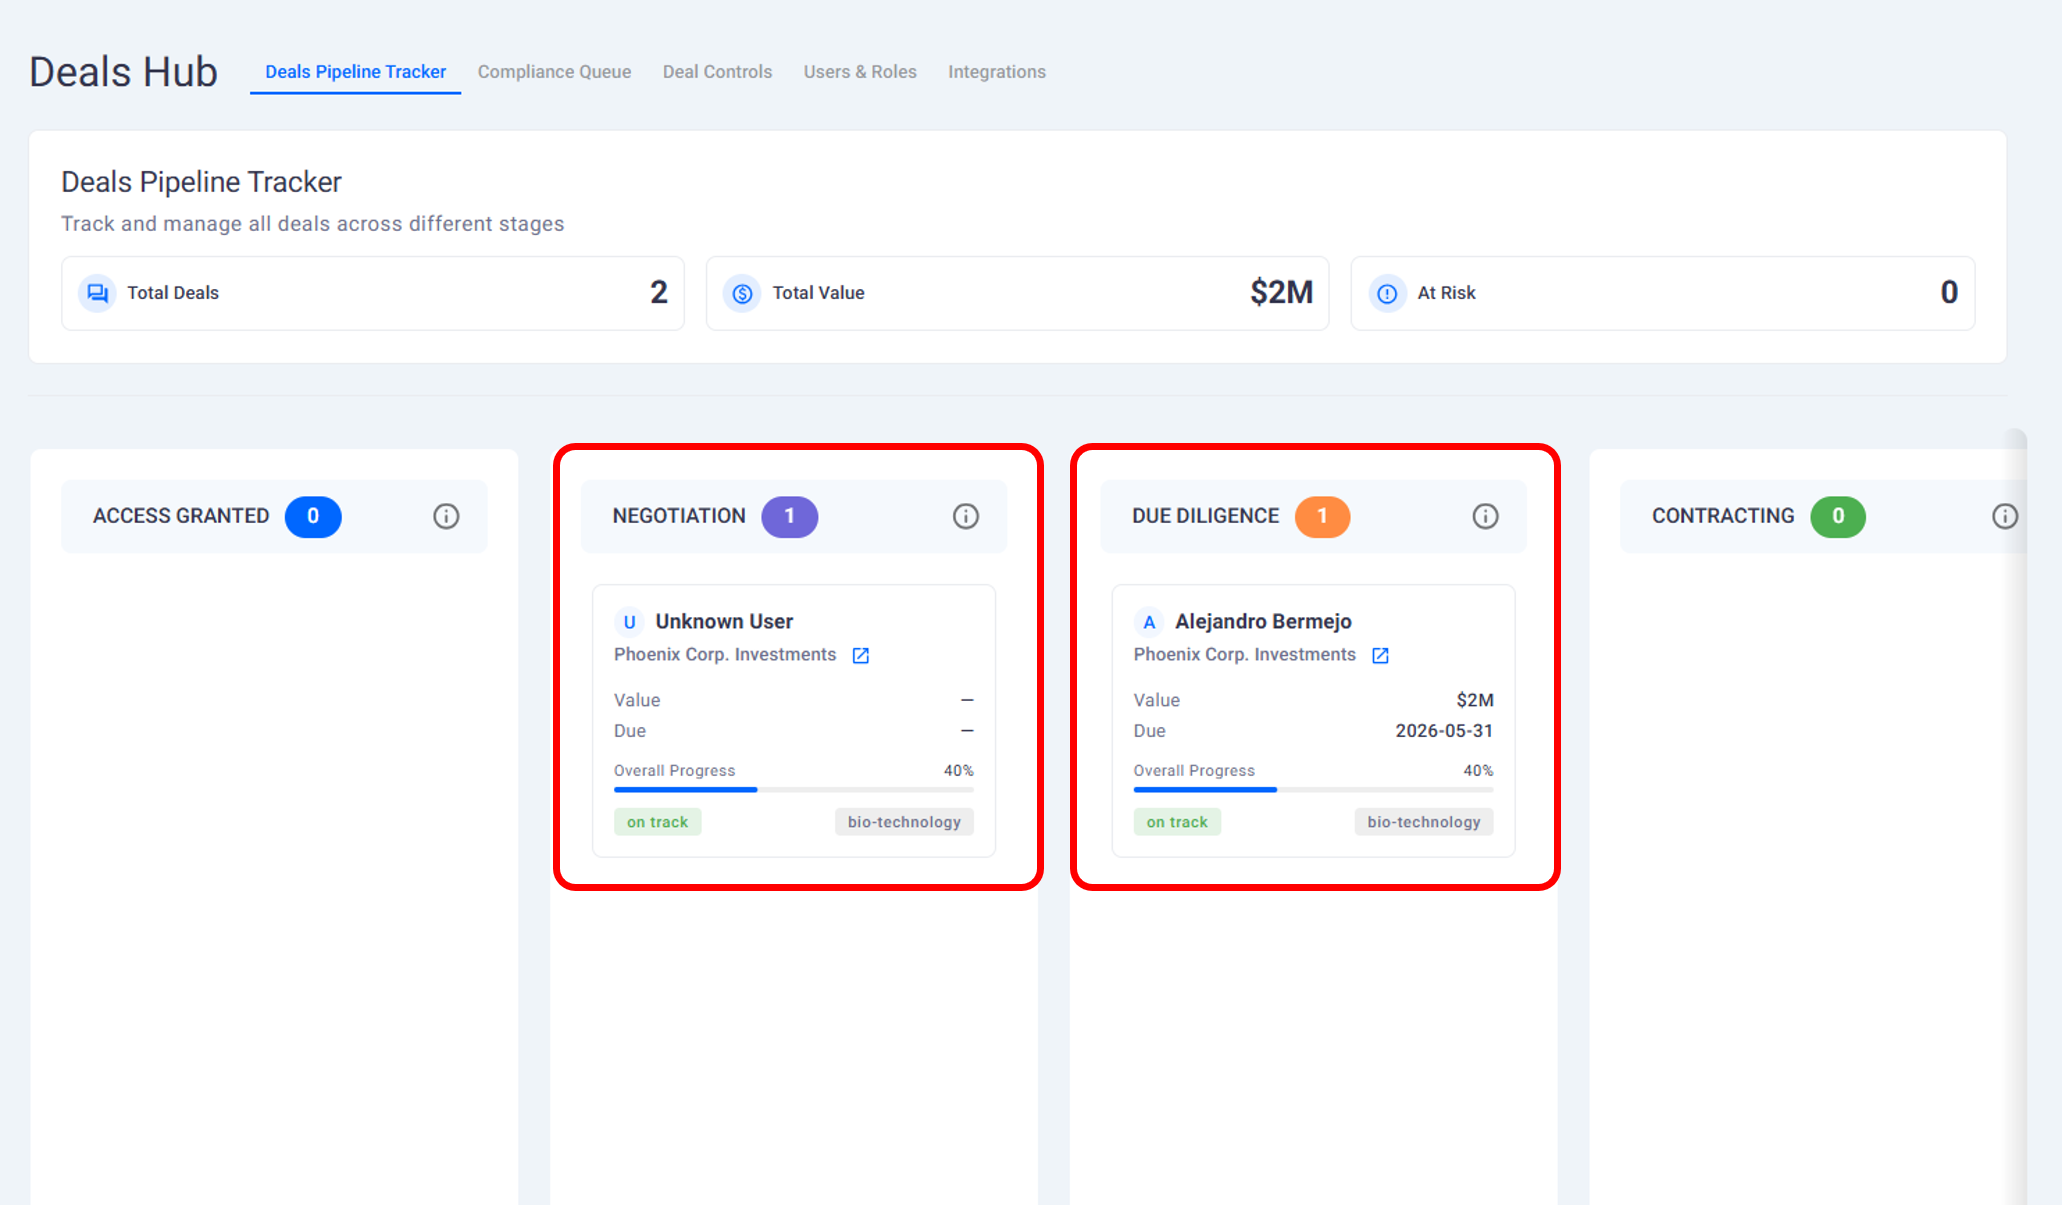Click the Negotiation column info icon
Viewport: 2062px width, 1205px height.
pos(965,516)
